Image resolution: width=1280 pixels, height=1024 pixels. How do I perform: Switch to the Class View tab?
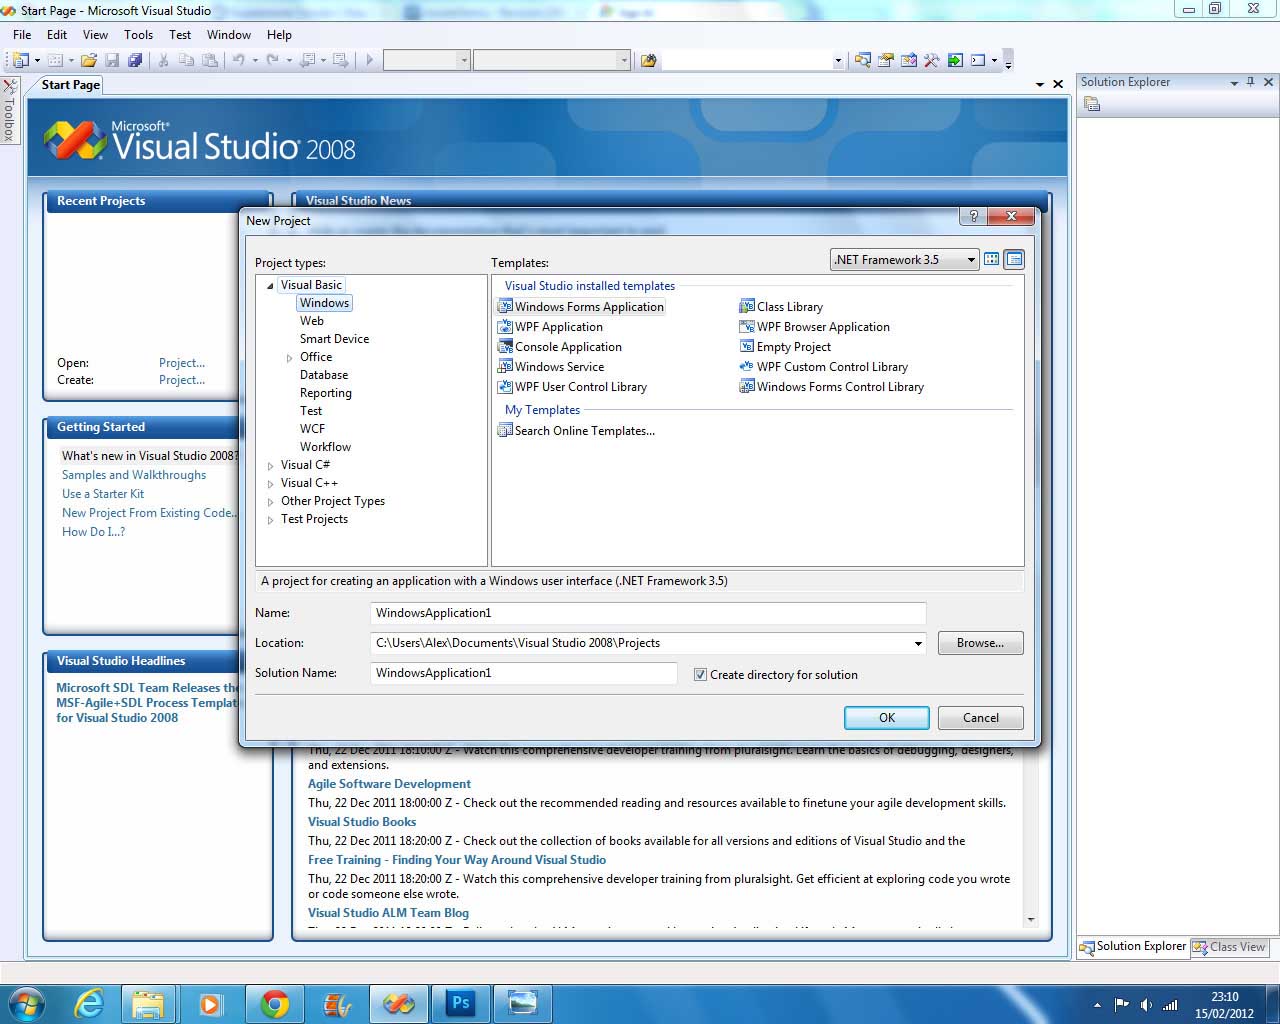(1229, 947)
